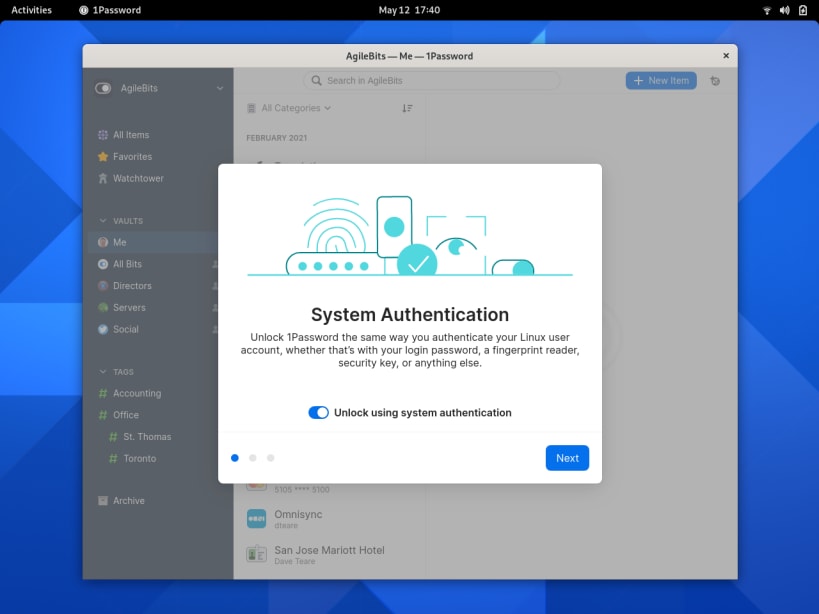Screen dimensions: 819x614
Task: Select the All Bits vault icon
Action: tap(103, 264)
